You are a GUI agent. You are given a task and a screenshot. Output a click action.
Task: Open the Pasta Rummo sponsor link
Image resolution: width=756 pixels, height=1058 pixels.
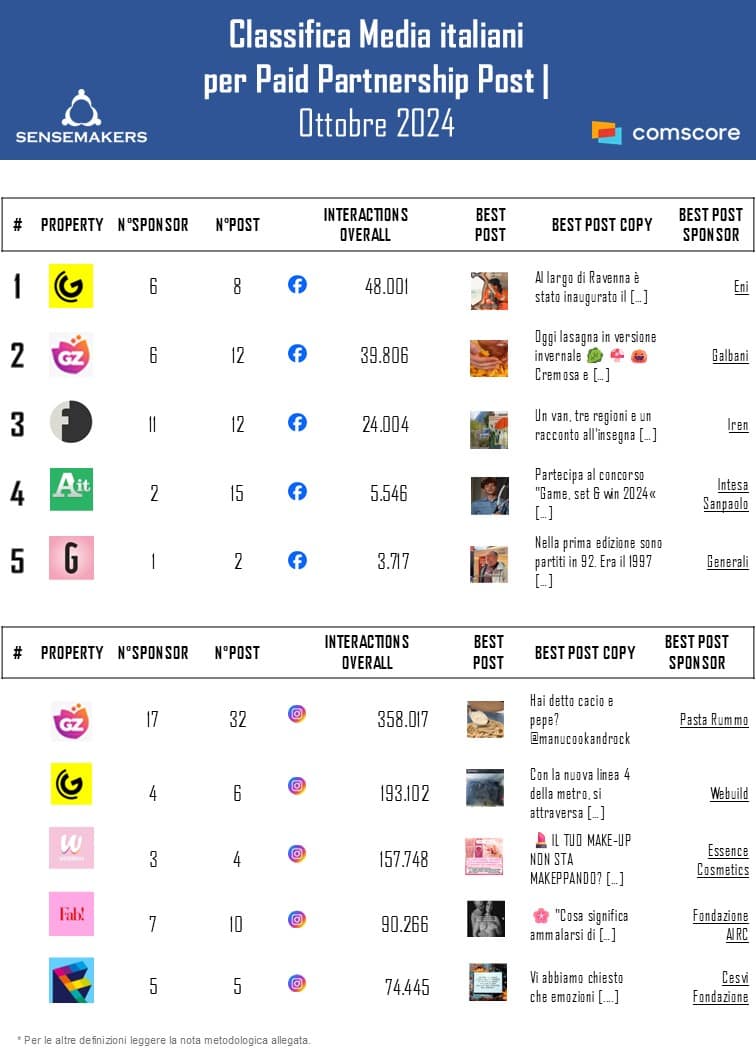(x=714, y=720)
